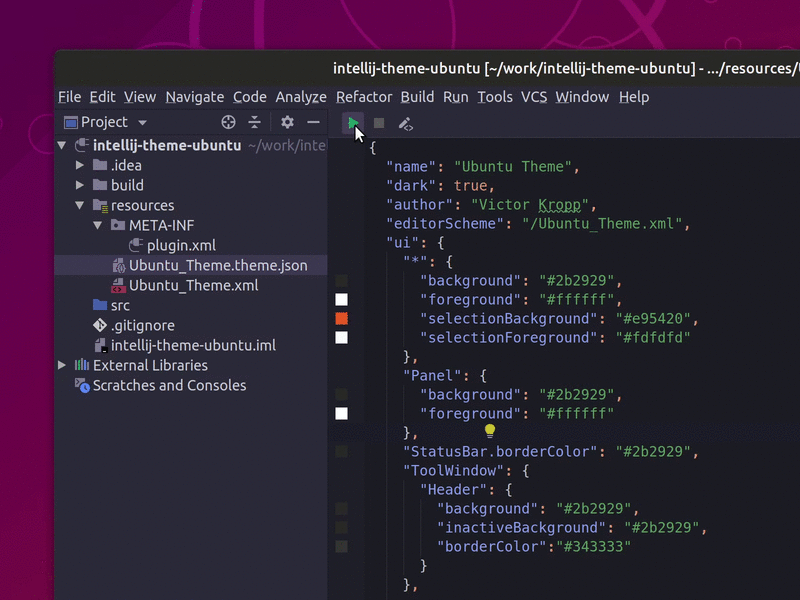Image resolution: width=800 pixels, height=600 pixels.
Task: Click the dark swatch beside StatusBar.borderColor
Action: pos(341,452)
